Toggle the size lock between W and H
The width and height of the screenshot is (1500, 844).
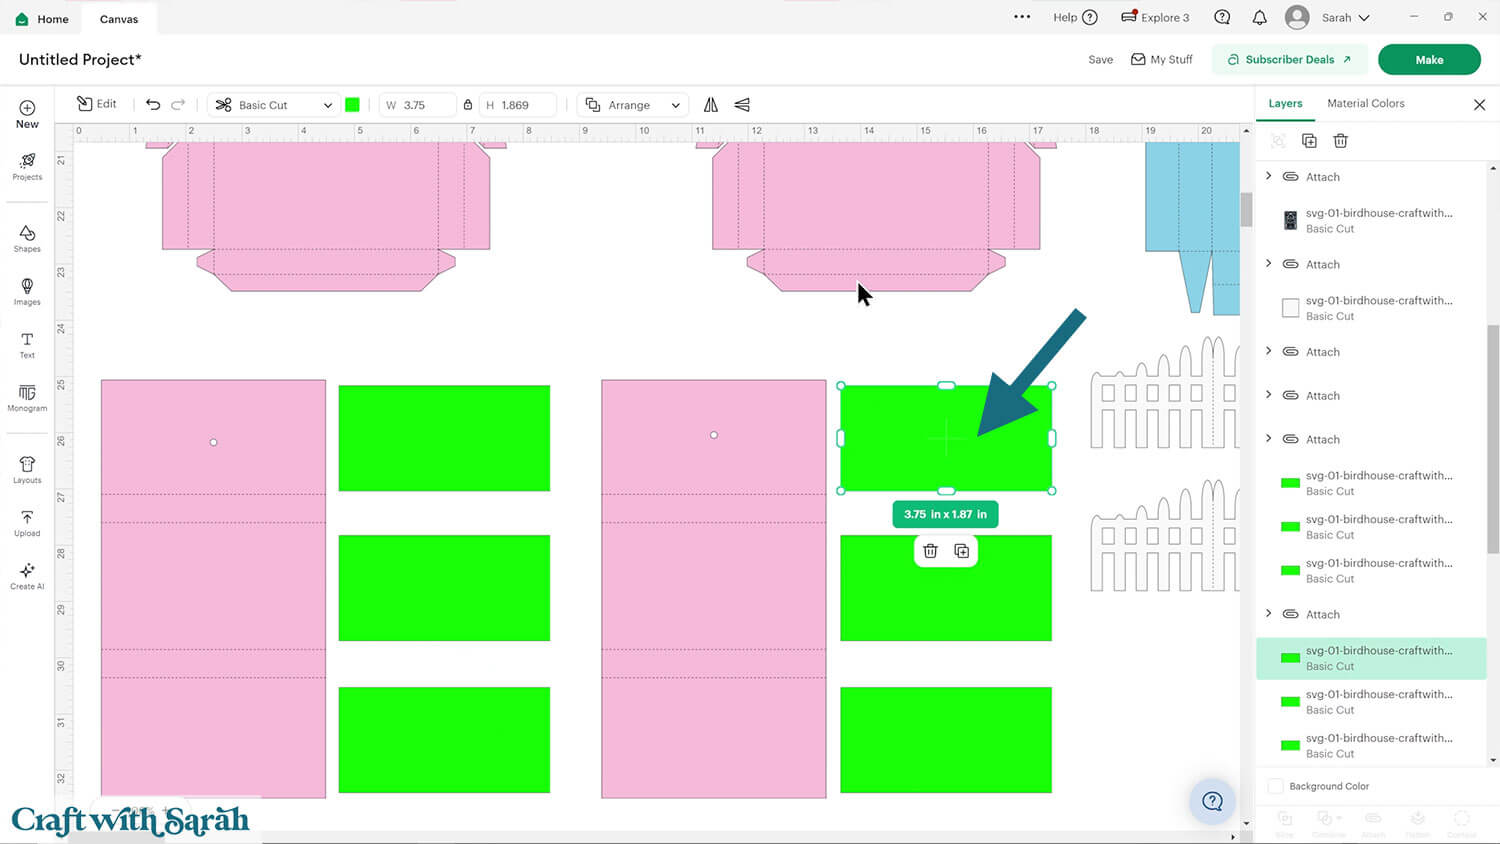(468, 105)
